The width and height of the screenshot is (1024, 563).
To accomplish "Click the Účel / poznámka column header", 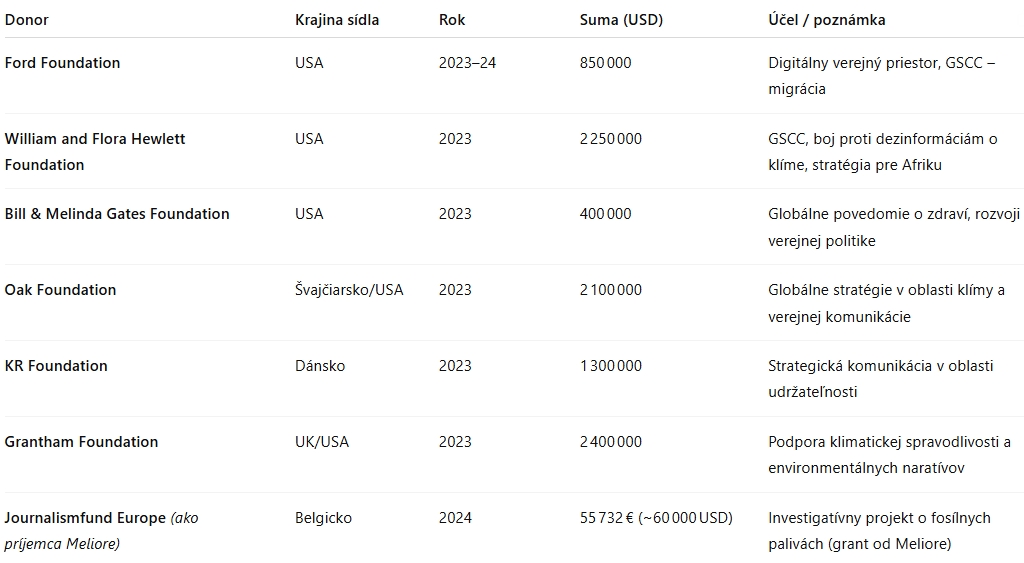I will (x=827, y=20).
